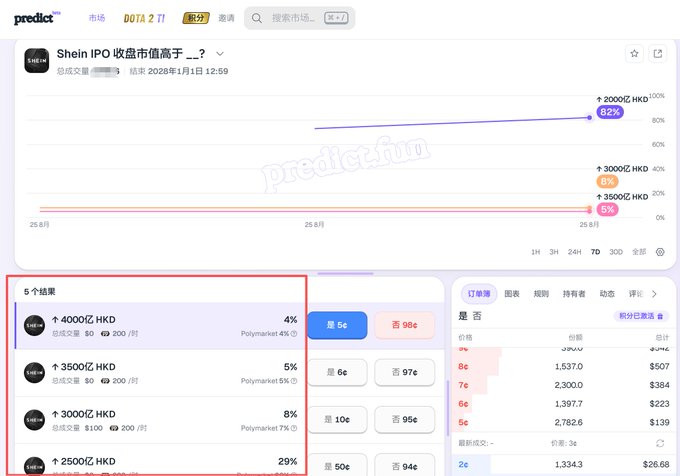
Task: Focus the 搜索市场 search field
Action: point(300,18)
